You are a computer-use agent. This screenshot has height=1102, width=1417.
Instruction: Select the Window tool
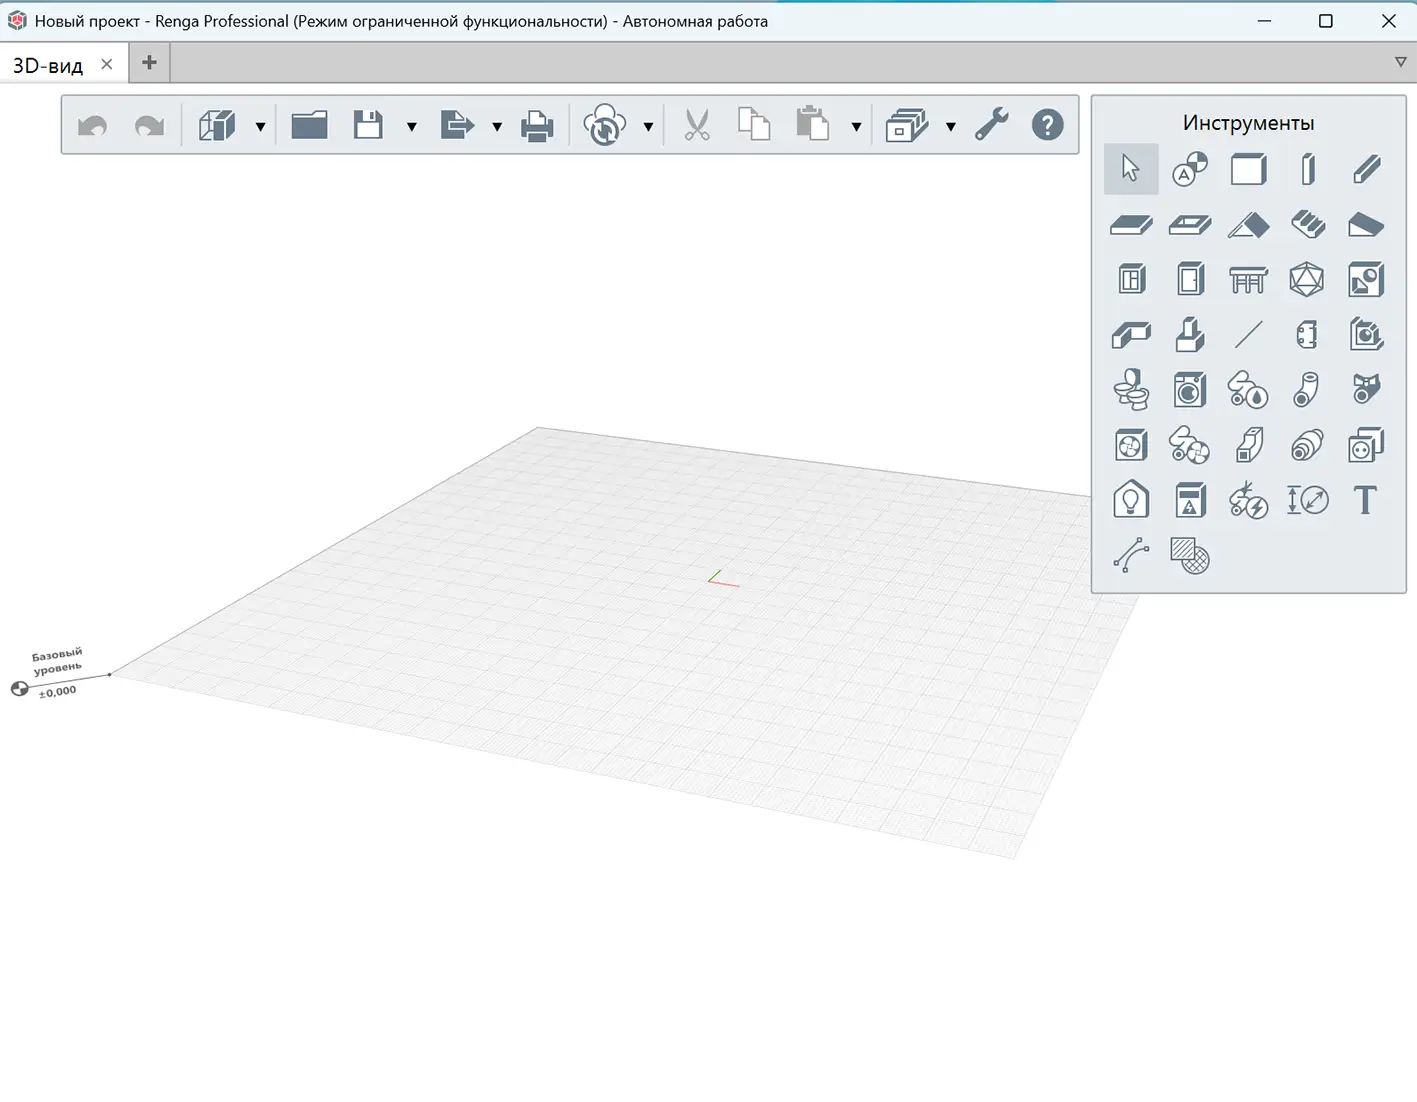point(1131,279)
